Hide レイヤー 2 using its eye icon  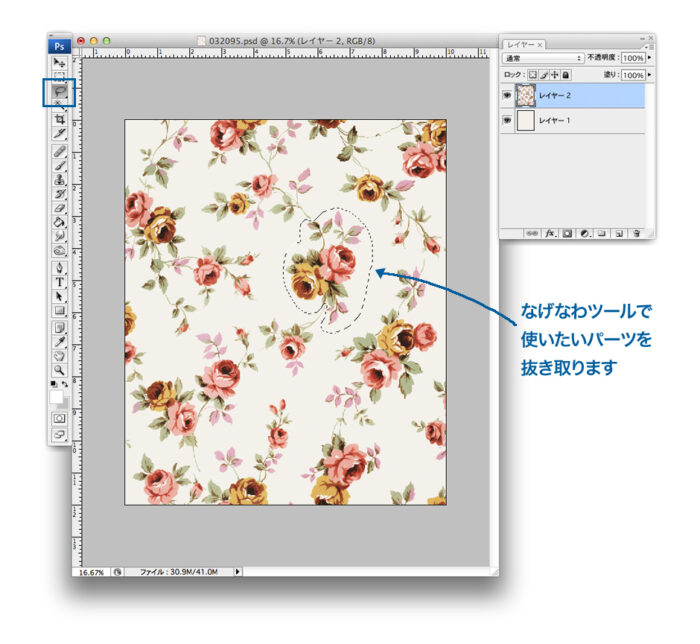tap(510, 95)
